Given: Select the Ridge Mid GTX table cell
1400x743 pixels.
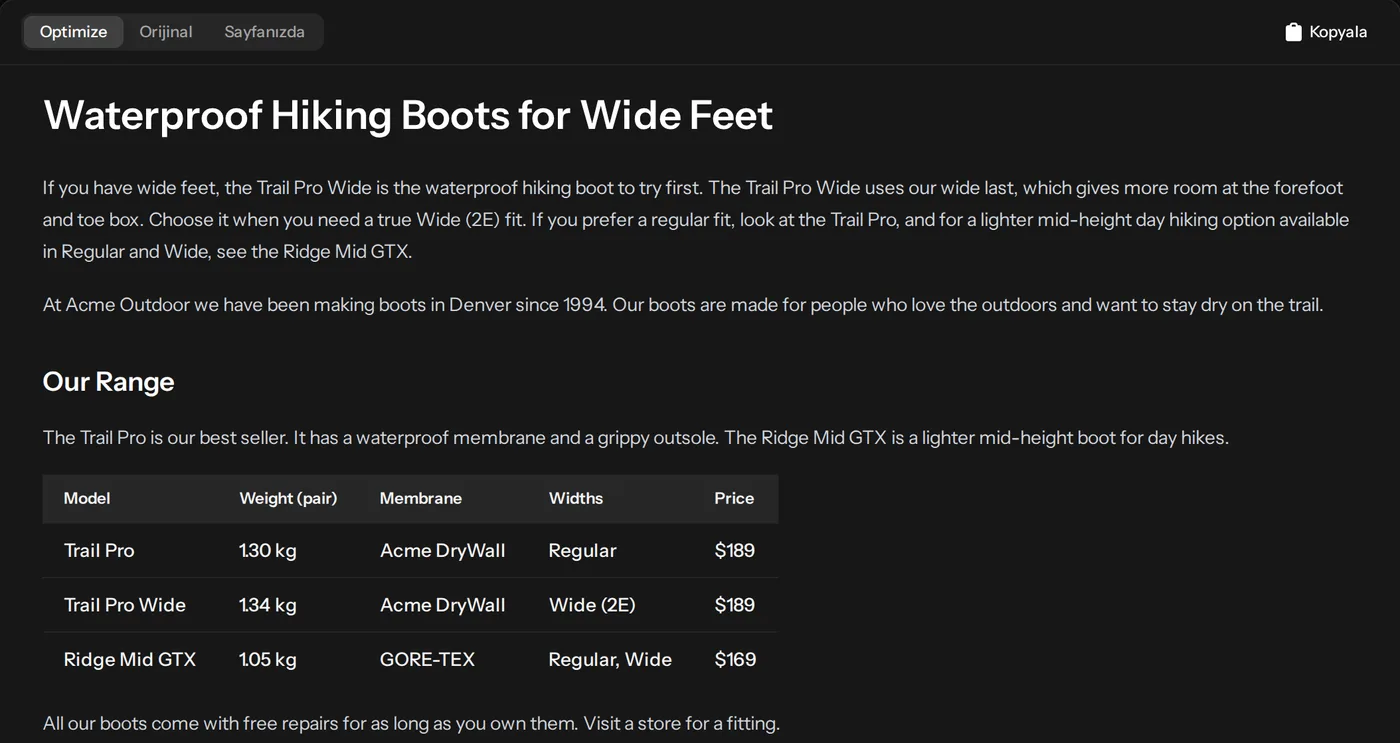Looking at the screenshot, I should coord(130,659).
